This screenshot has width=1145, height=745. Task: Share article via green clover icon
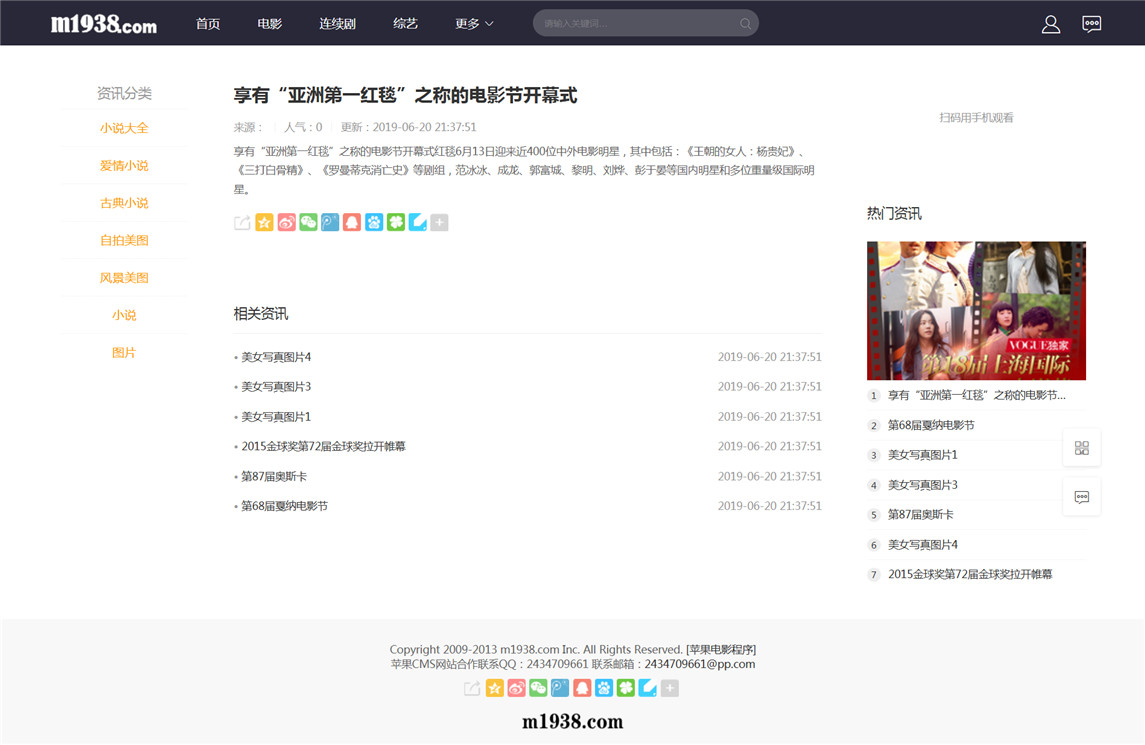pyautogui.click(x=396, y=223)
